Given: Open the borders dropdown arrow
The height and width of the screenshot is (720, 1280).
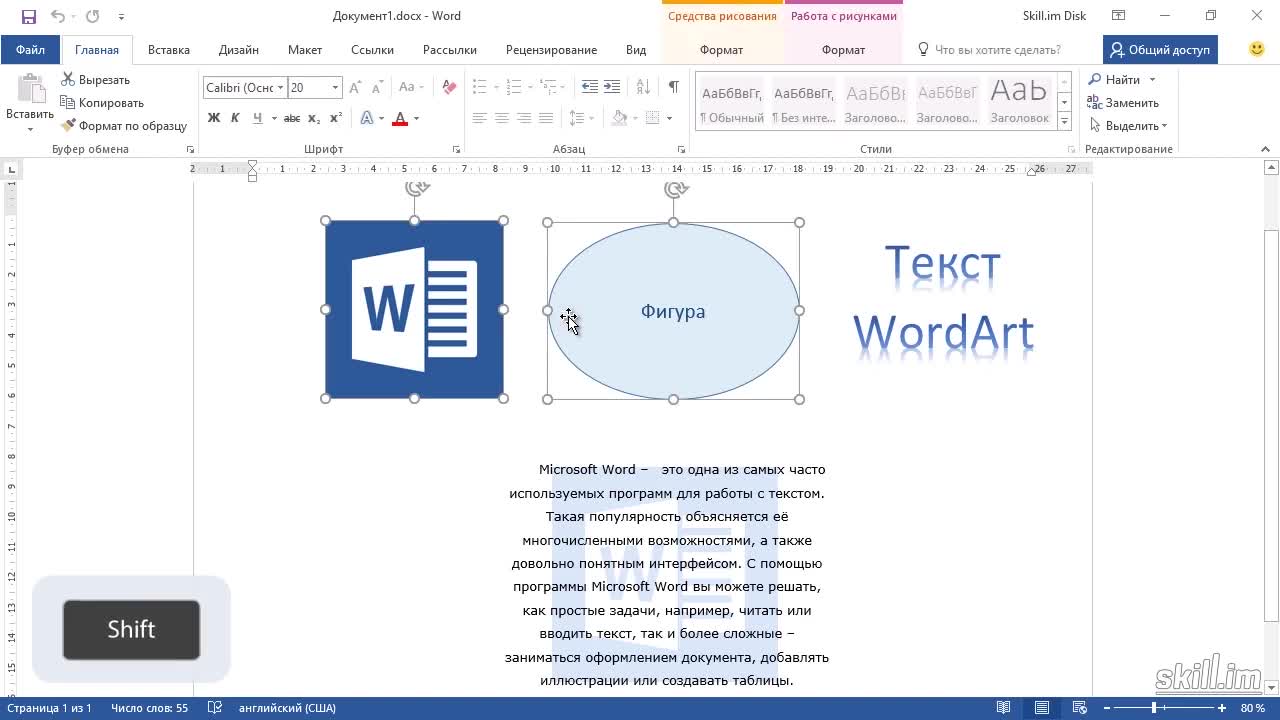Looking at the screenshot, I should pyautogui.click(x=669, y=118).
